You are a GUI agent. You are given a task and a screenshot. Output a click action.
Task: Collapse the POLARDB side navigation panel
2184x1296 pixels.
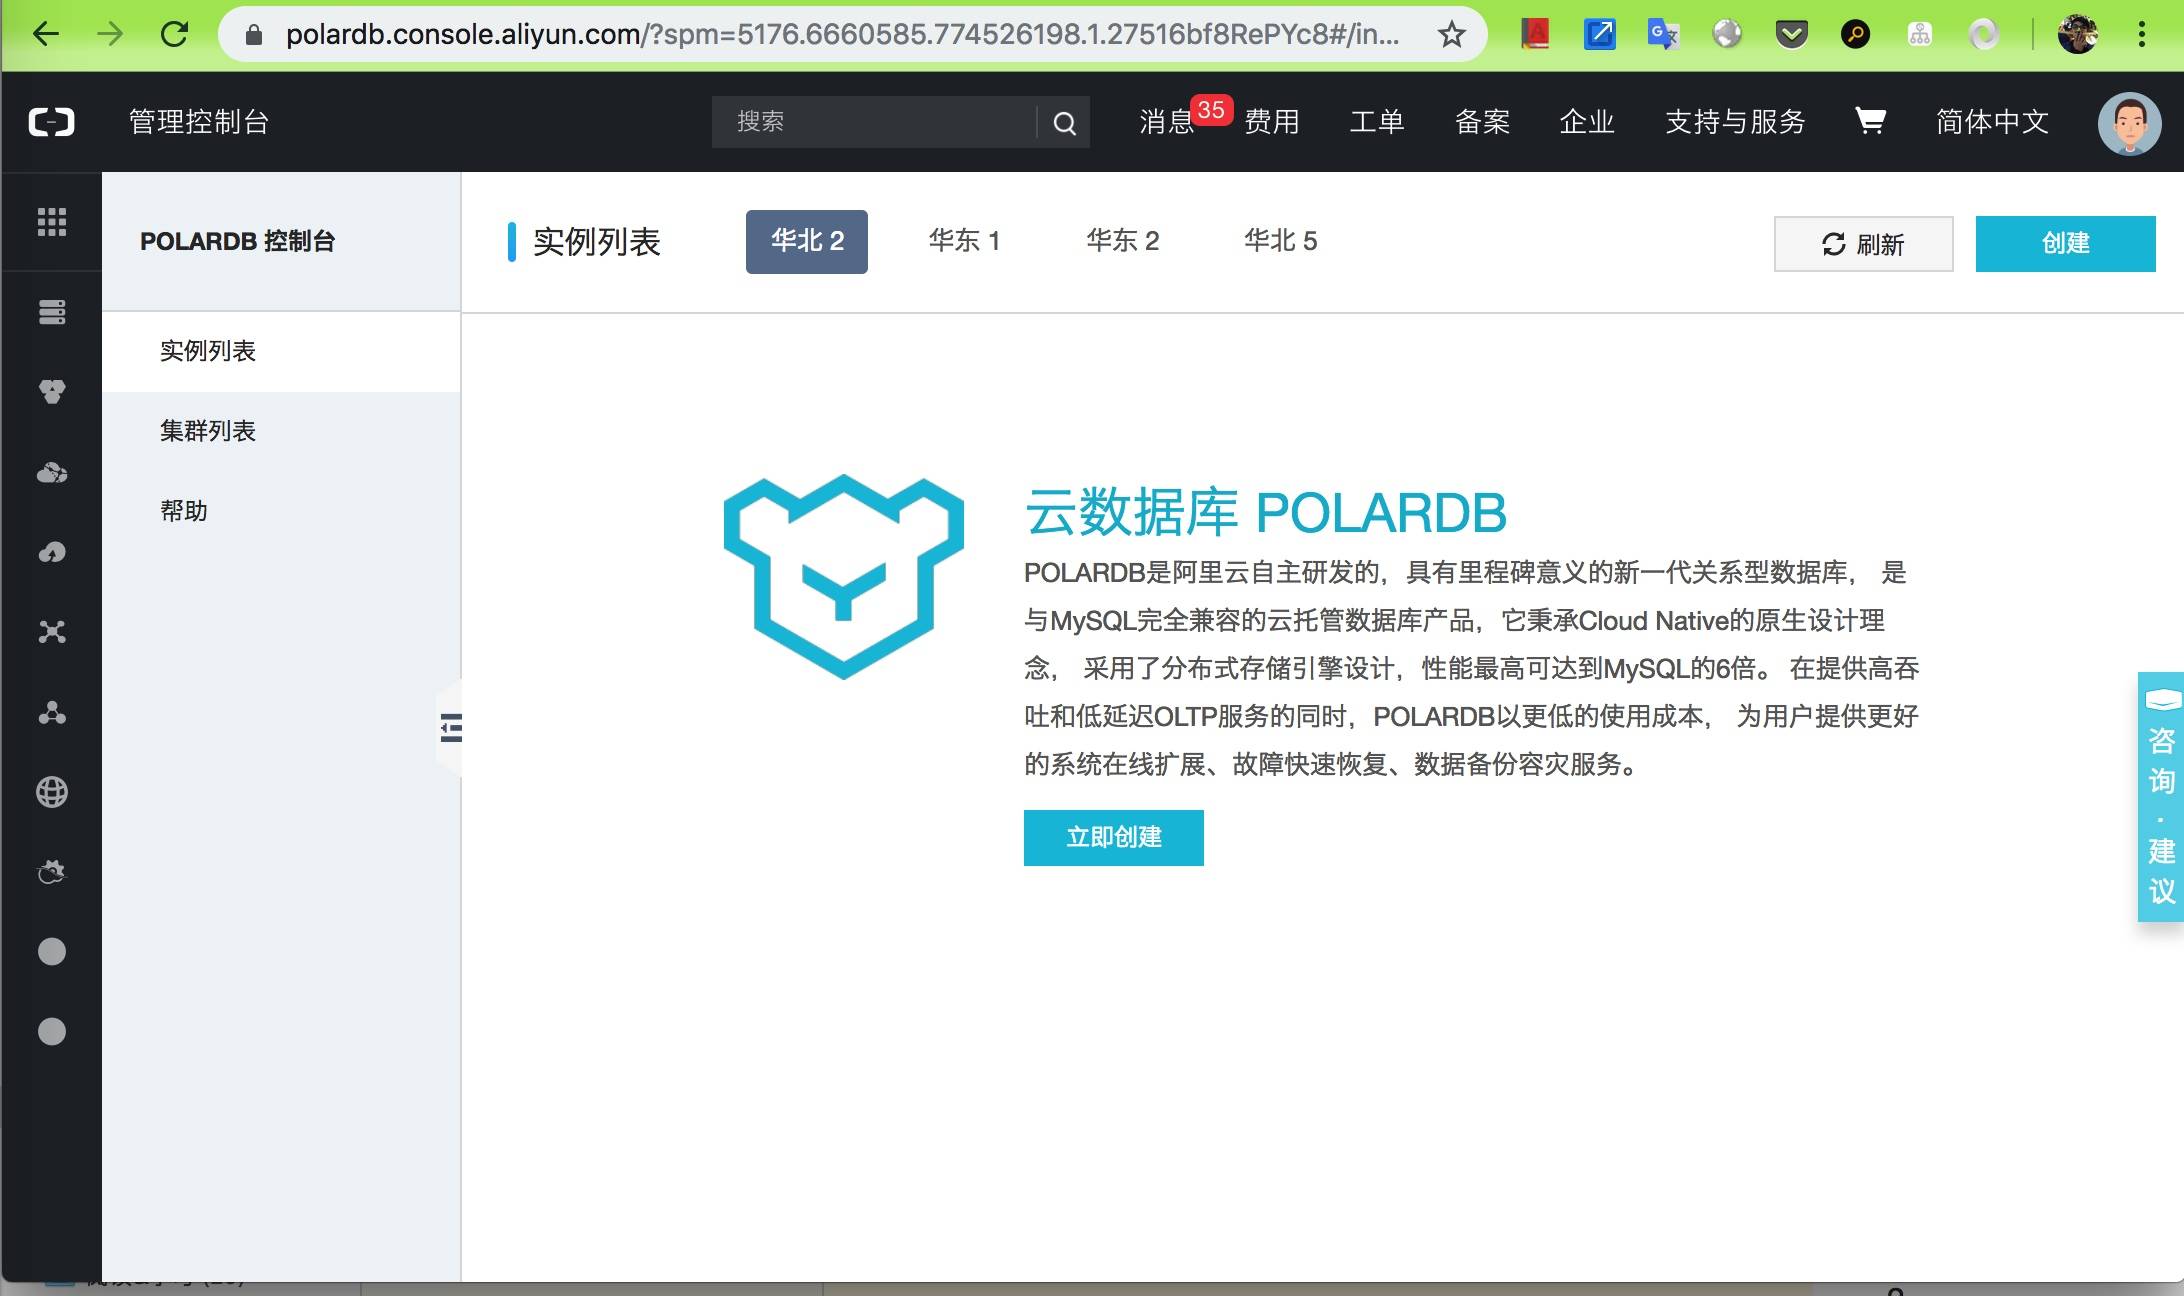[451, 728]
